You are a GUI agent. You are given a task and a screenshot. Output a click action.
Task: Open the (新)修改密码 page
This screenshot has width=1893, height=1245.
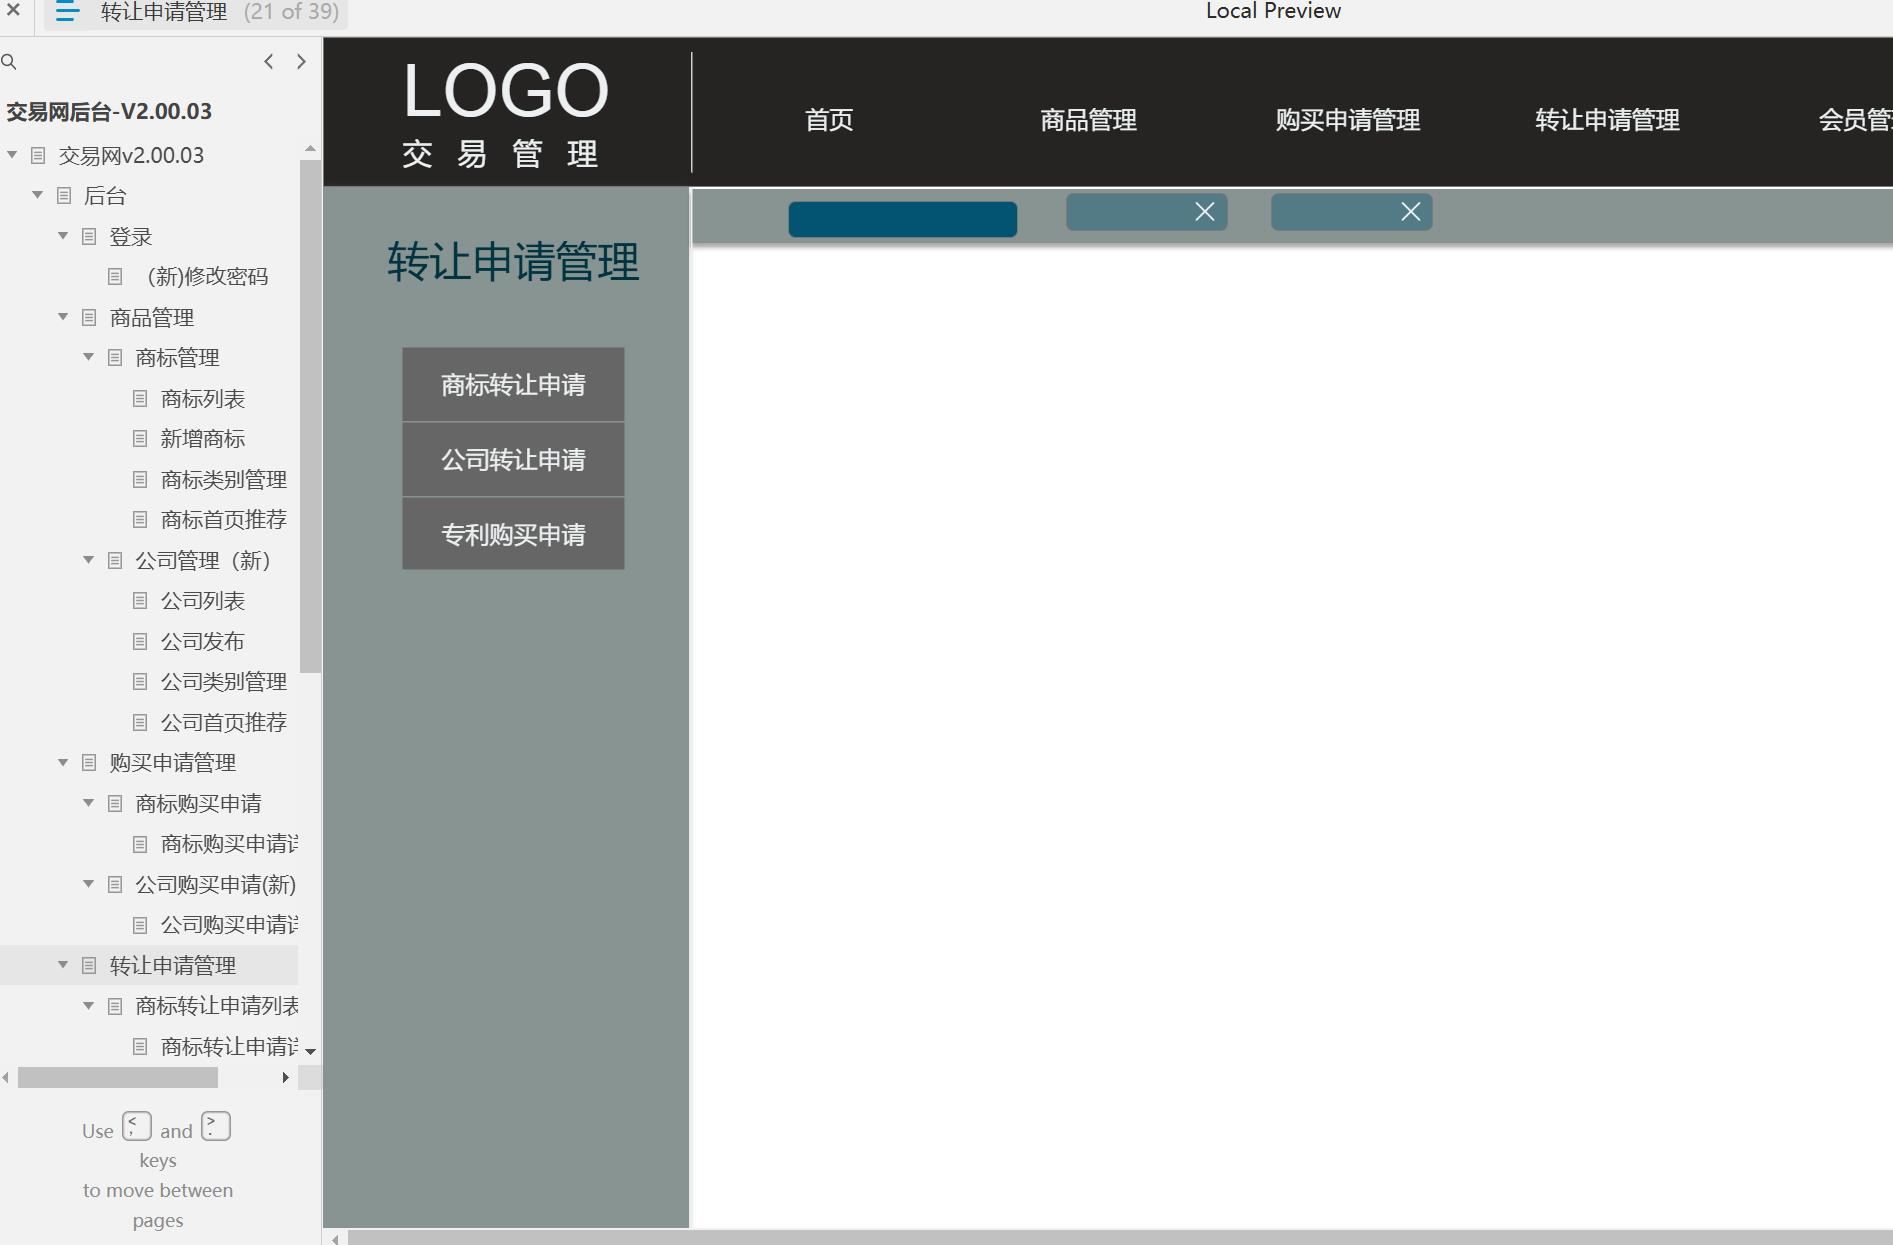207,276
